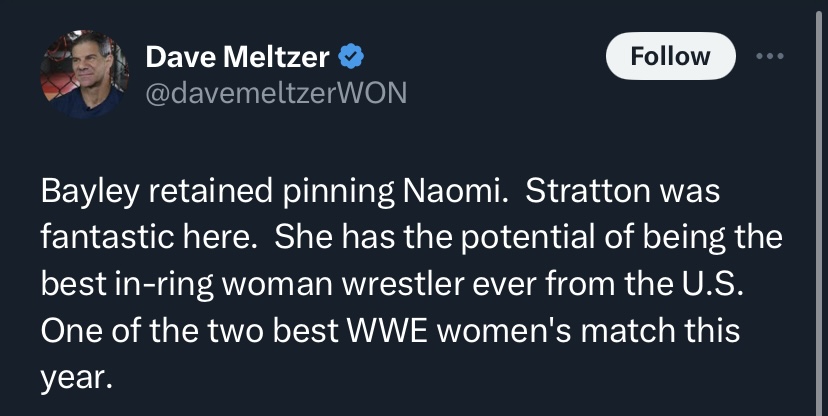Click the @davemeltzerWON handle
828x416 pixels.
pos(277,92)
